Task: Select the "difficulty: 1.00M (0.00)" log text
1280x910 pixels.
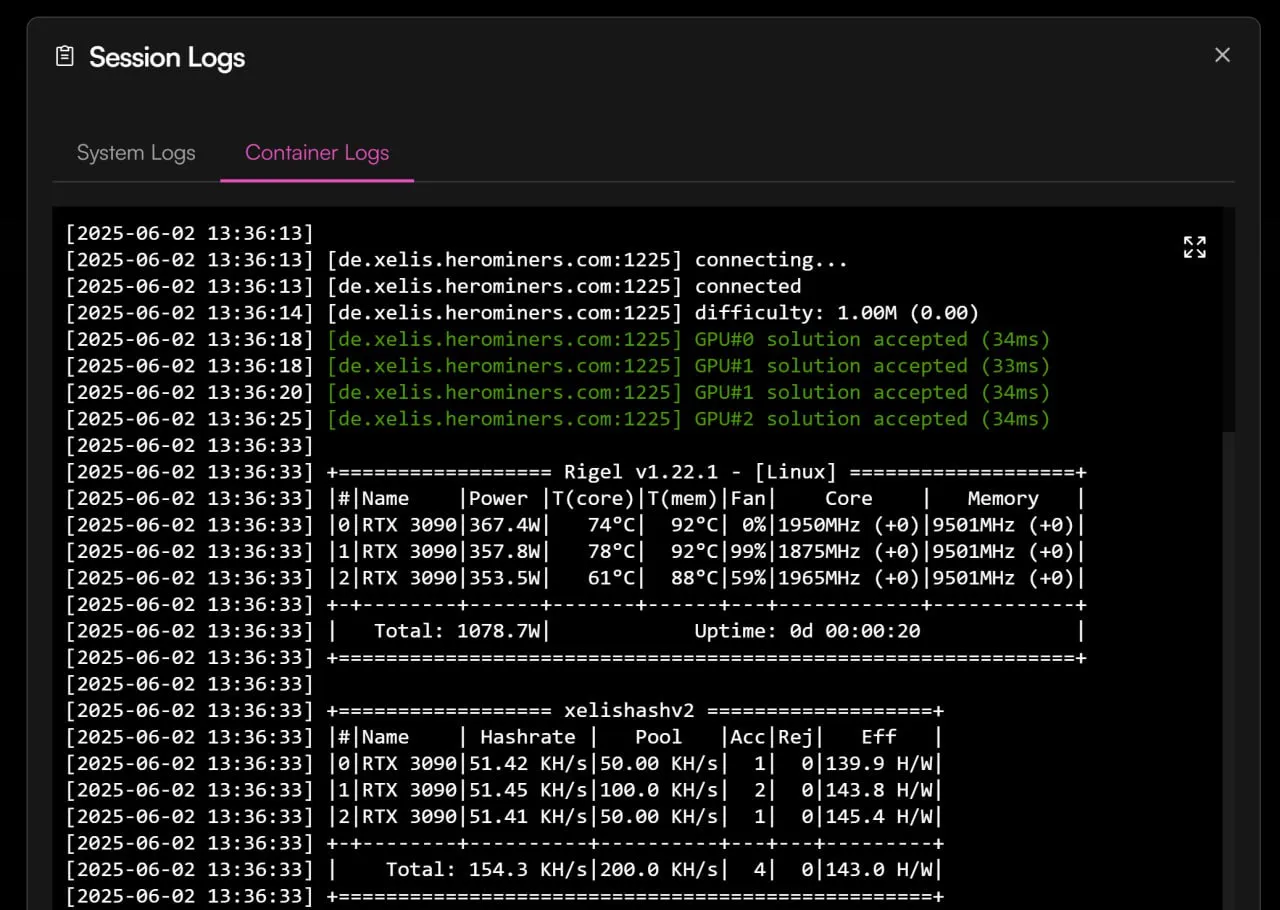Action: 837,313
